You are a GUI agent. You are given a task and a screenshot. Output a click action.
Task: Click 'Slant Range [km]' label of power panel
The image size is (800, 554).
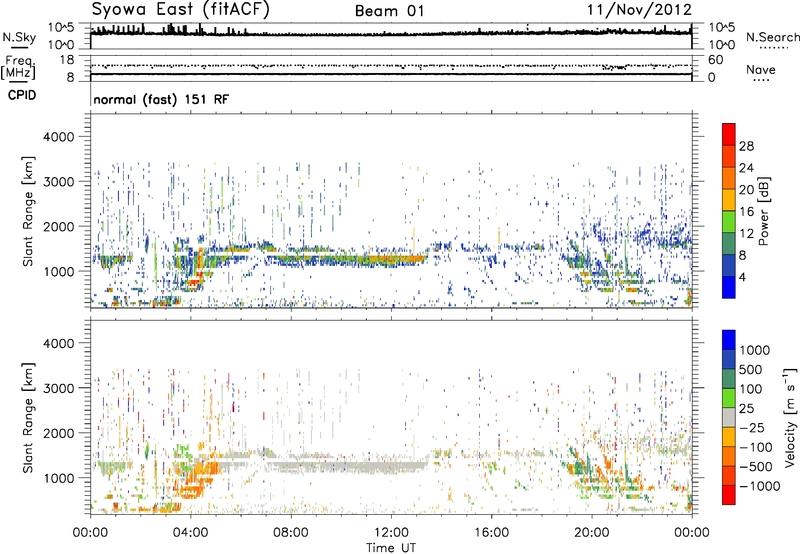pos(28,211)
